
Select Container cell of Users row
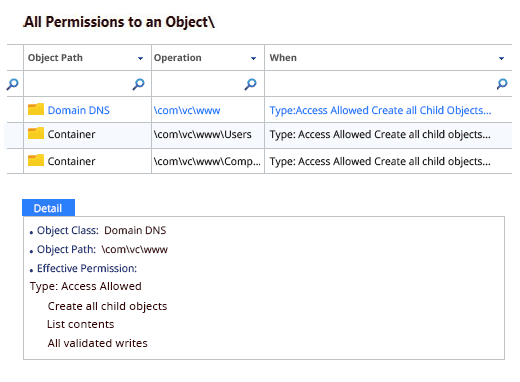coord(87,135)
